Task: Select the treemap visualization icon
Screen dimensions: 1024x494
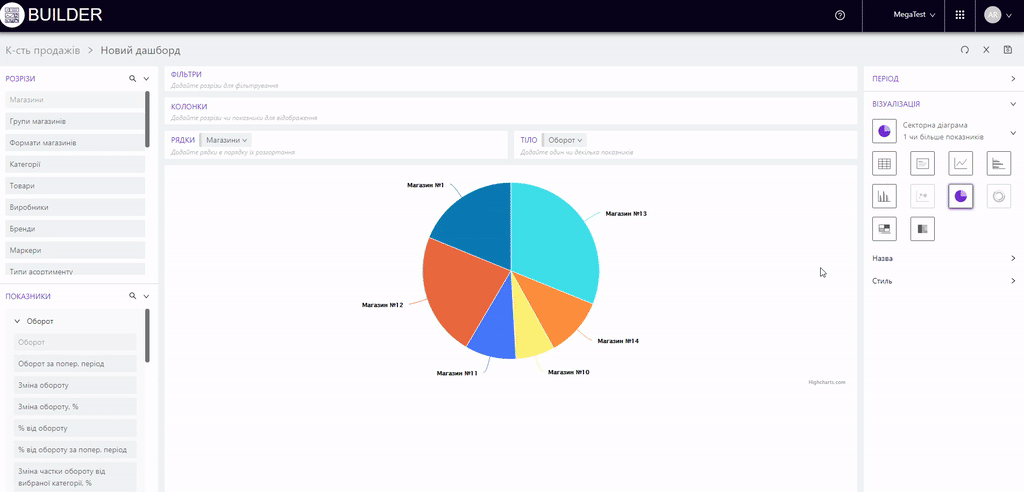Action: pos(884,229)
